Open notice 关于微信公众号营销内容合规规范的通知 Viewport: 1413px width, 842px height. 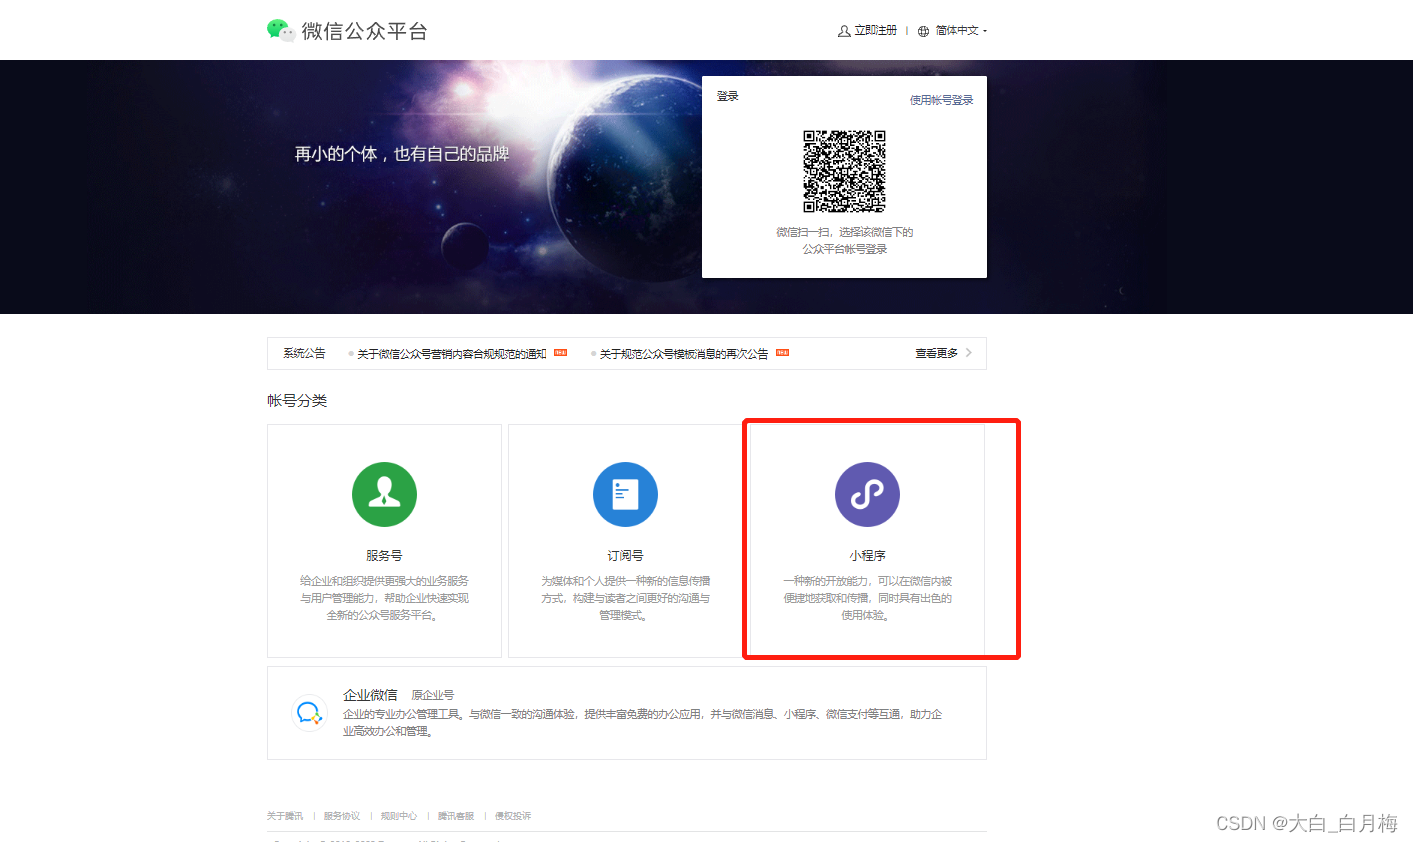click(x=452, y=354)
